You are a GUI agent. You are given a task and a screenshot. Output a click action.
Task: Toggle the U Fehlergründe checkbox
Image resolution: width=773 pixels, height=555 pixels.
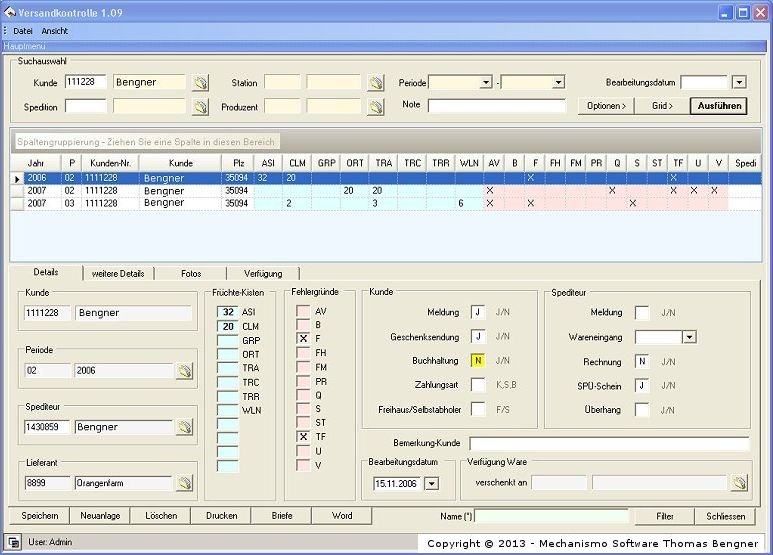pyautogui.click(x=303, y=451)
